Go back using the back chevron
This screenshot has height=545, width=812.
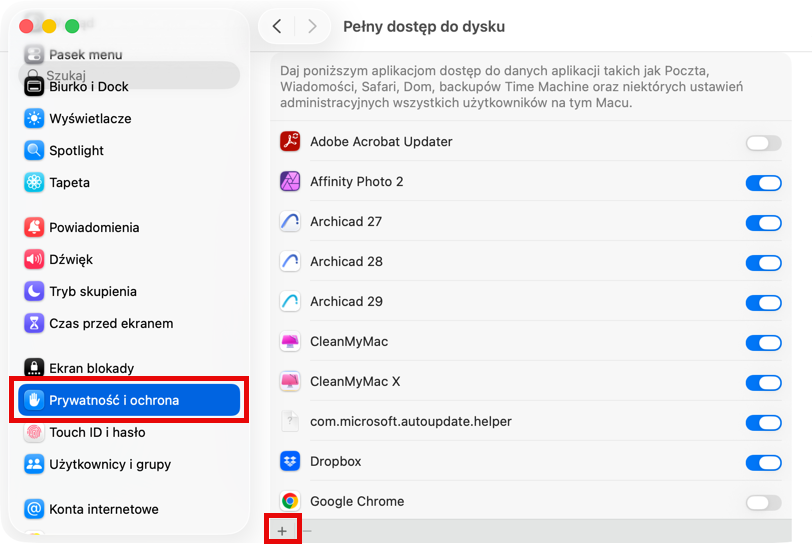pos(277,27)
